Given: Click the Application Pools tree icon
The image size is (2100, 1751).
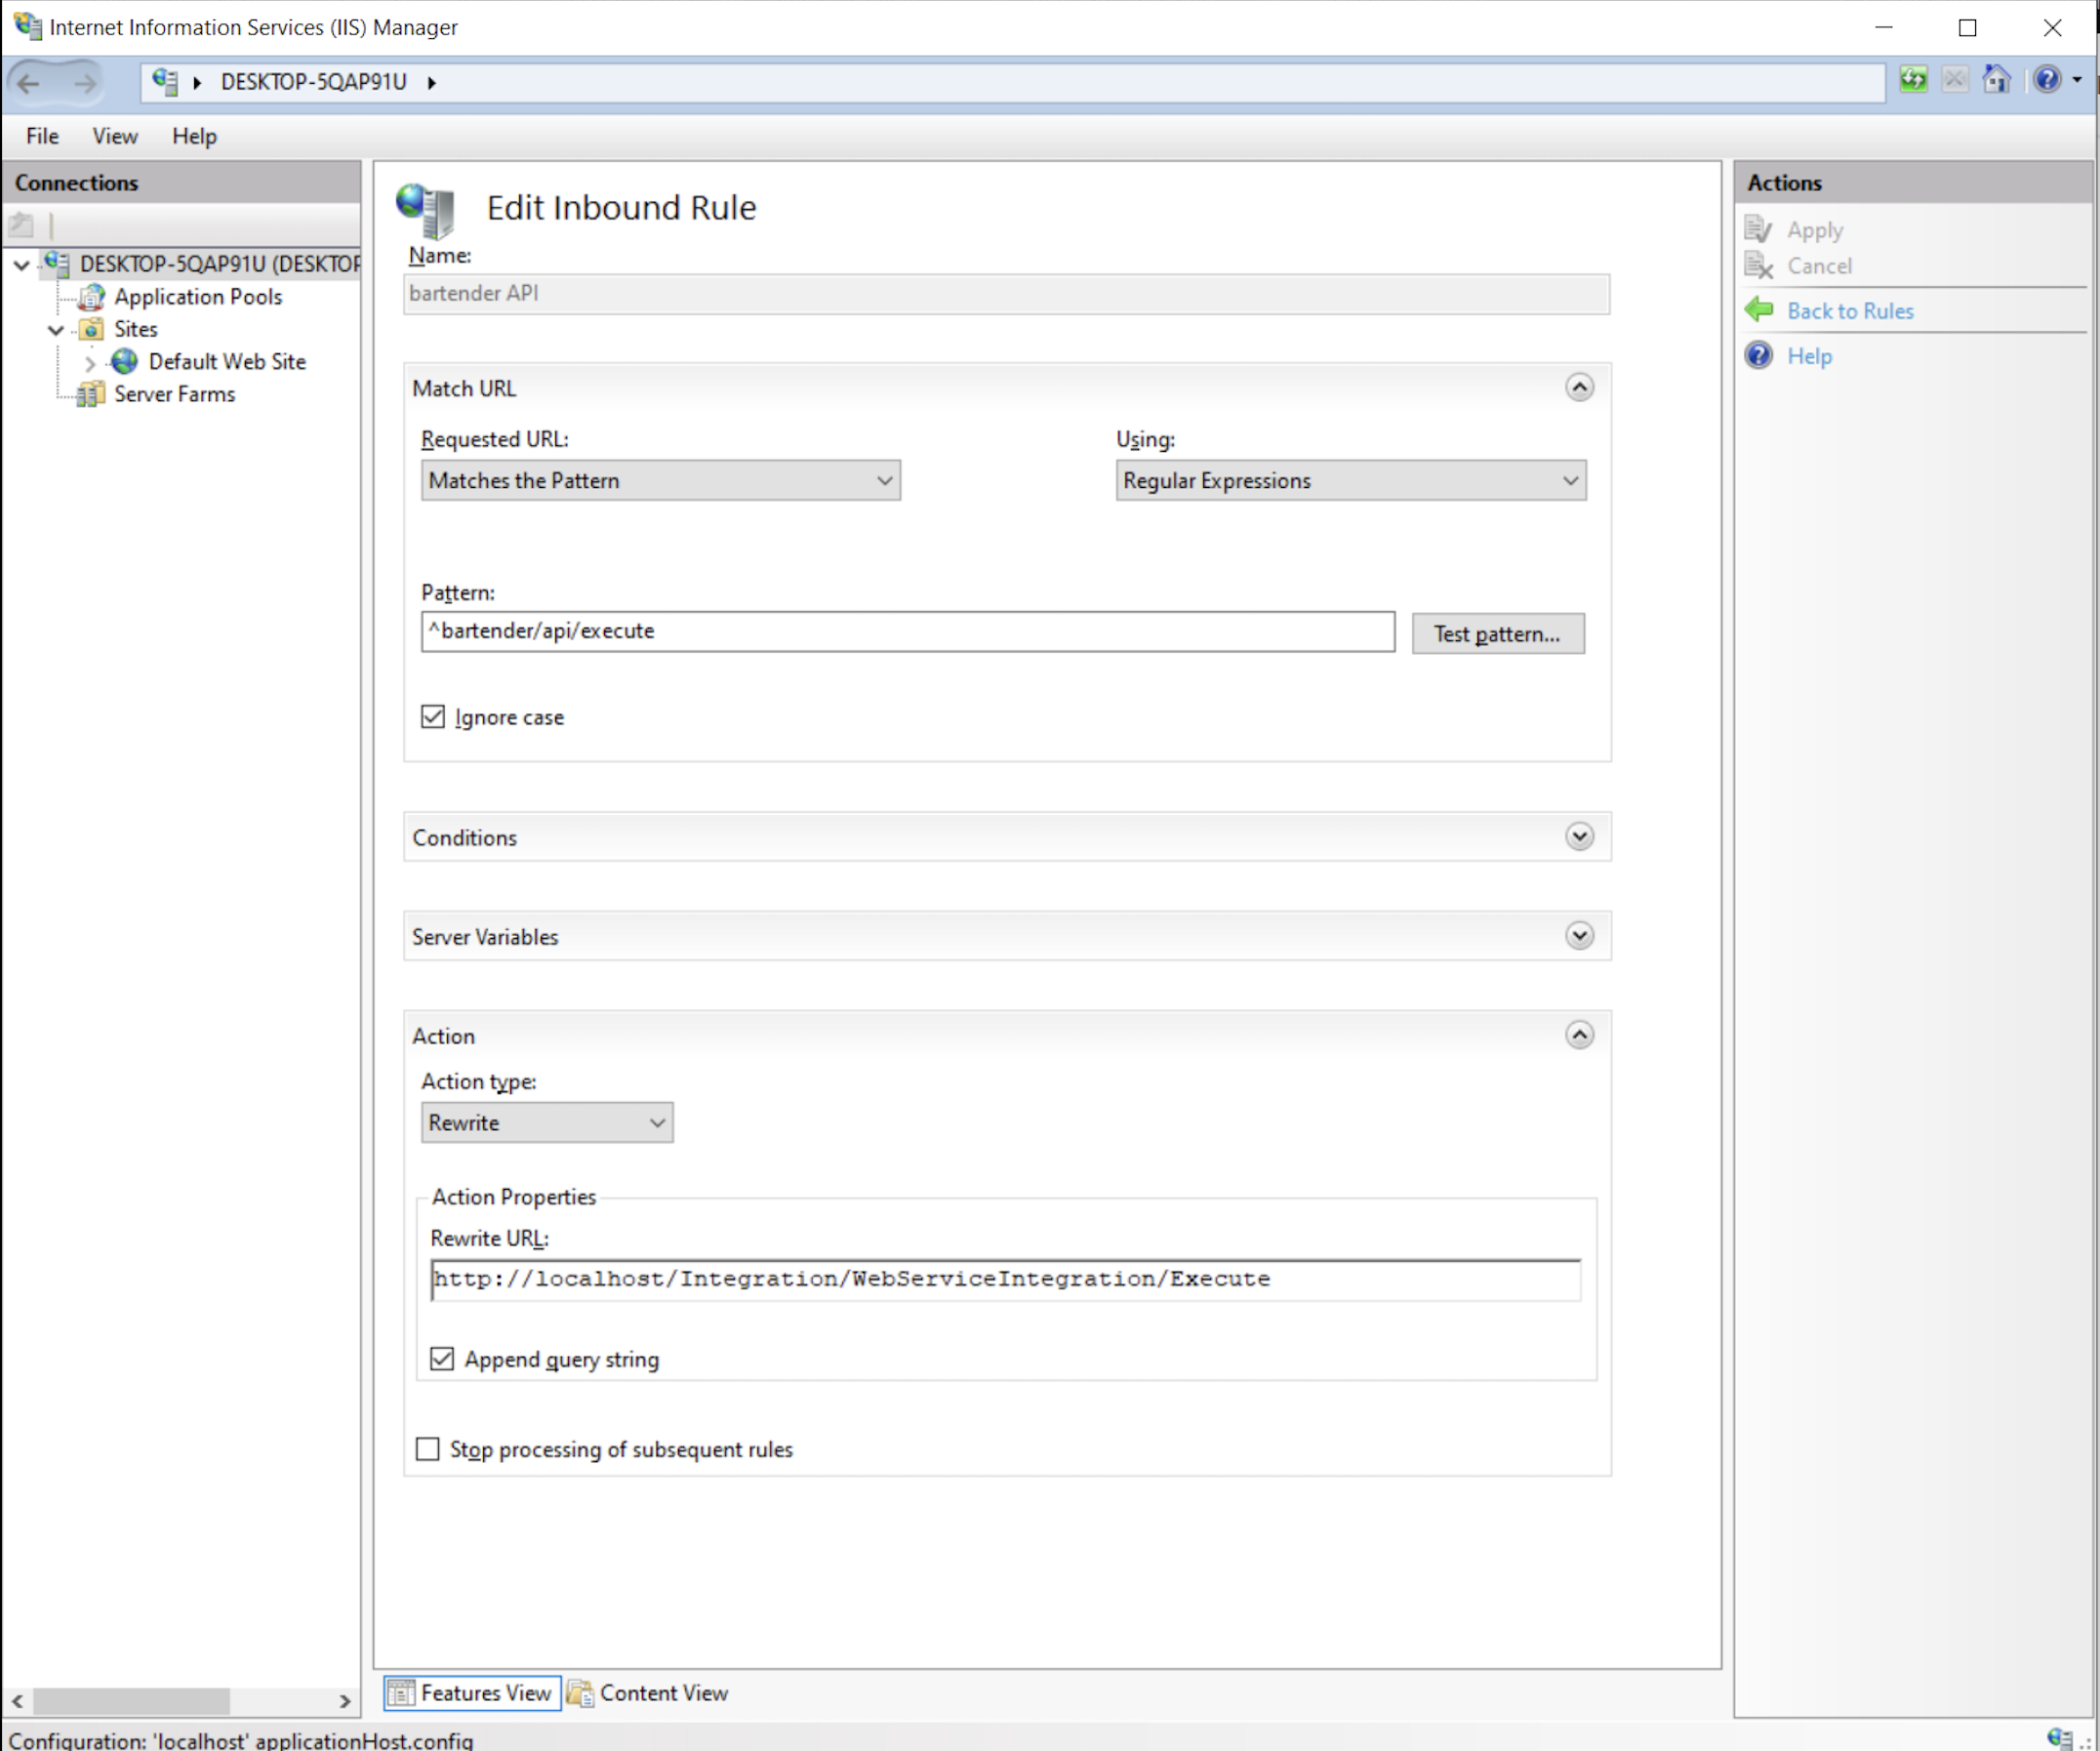Looking at the screenshot, I should coord(92,297).
